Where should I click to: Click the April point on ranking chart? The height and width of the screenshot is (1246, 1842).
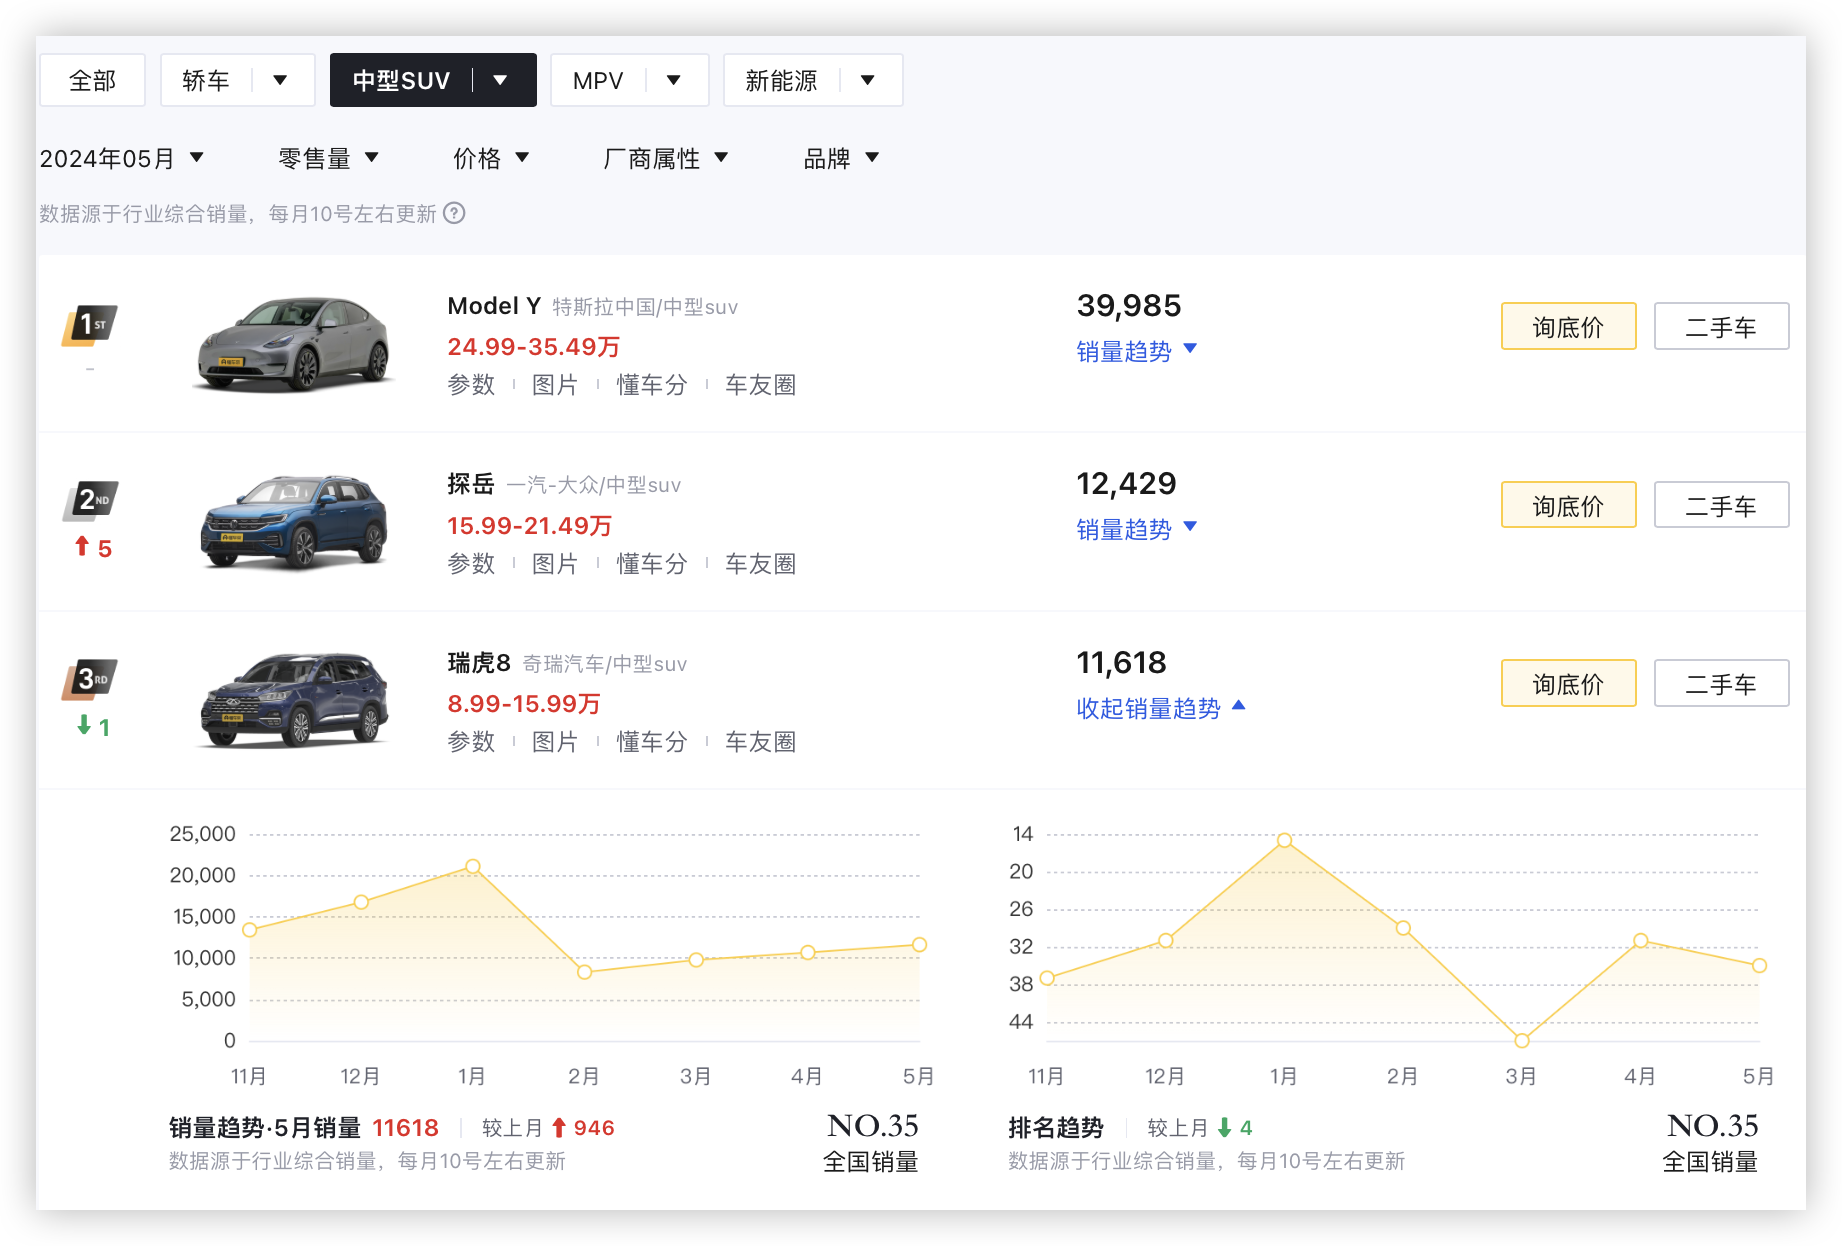pyautogui.click(x=1641, y=940)
